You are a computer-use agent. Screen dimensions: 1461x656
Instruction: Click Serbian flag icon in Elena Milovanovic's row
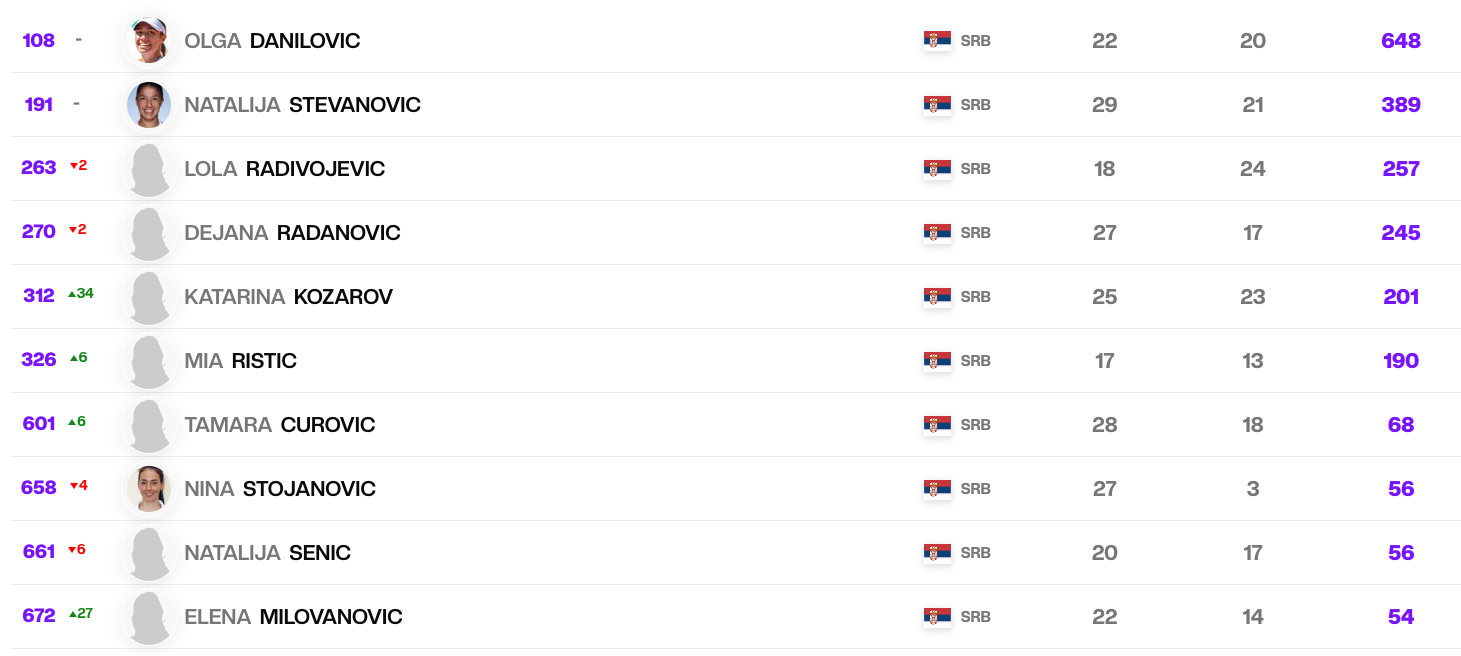[937, 617]
